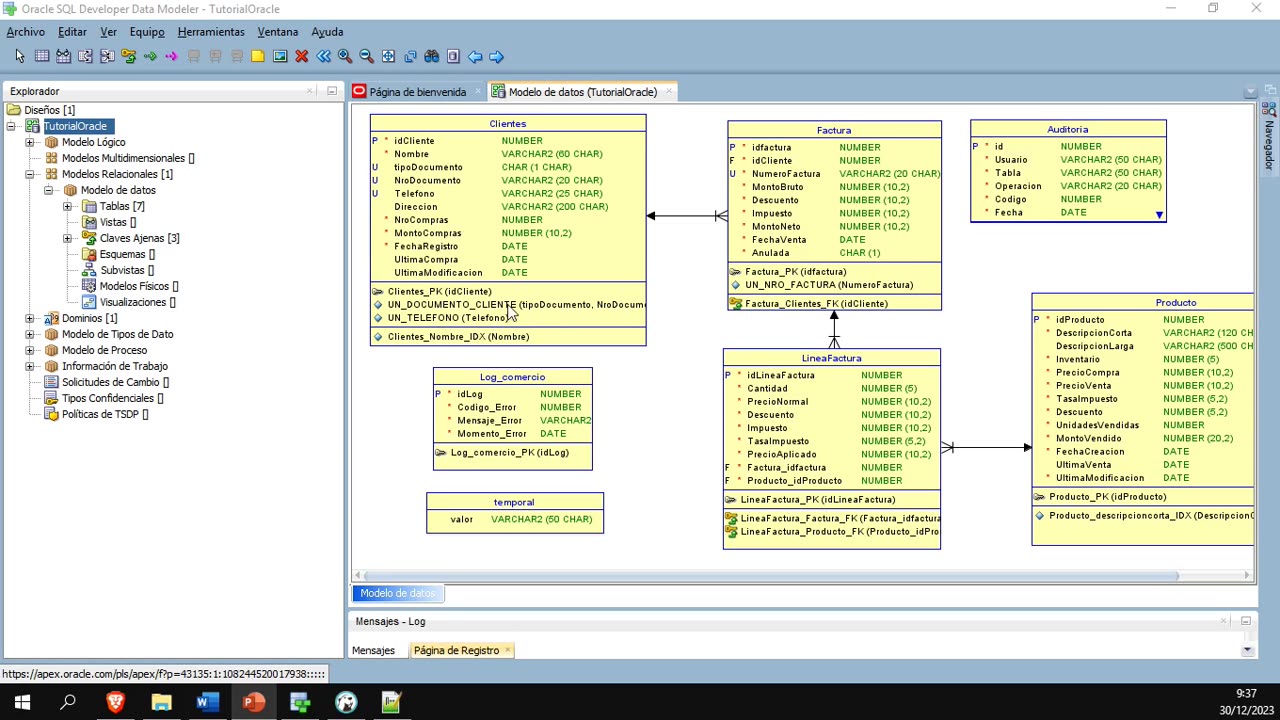Select the Log_comercio table title
Screen dimensions: 1280x720
click(x=512, y=377)
